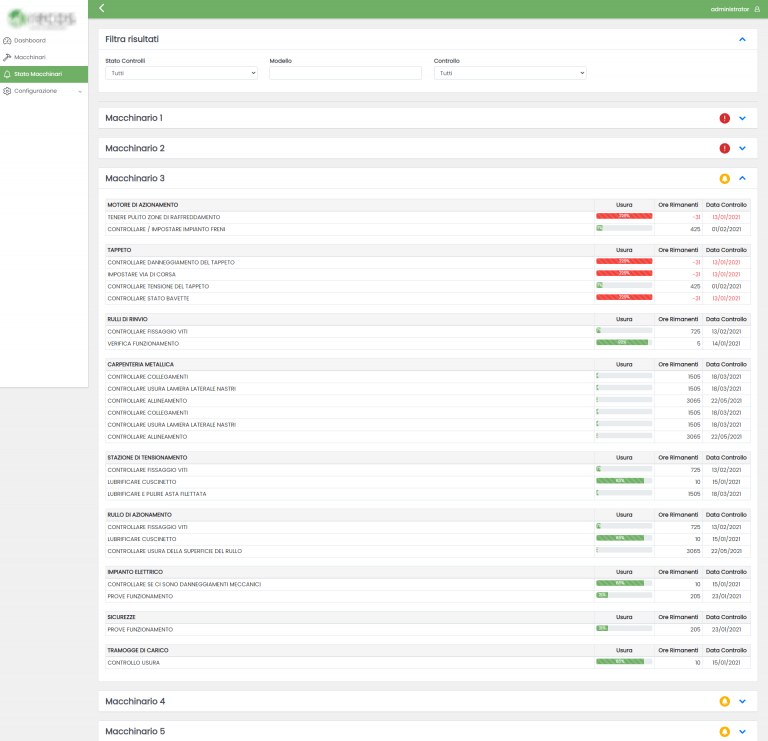
Task: Collapse the Macchinario 3 section
Action: (x=742, y=178)
